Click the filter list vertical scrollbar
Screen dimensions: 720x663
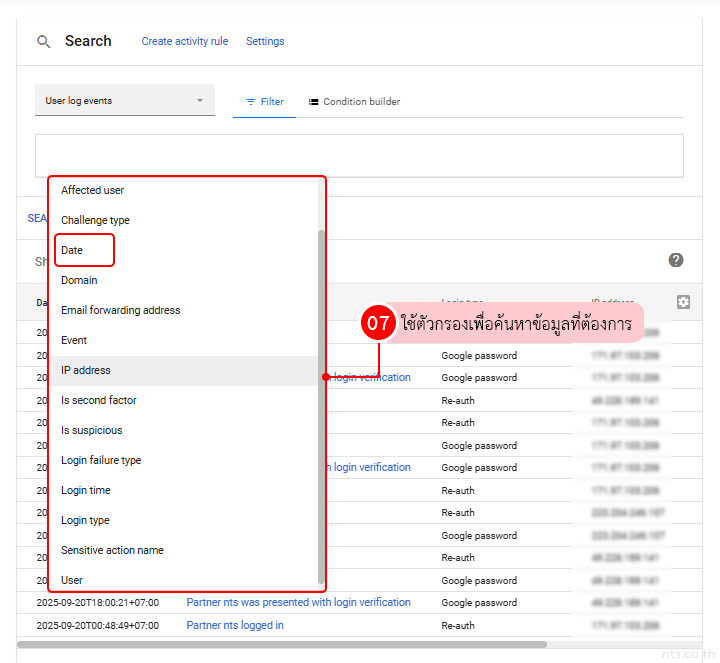pos(321,400)
